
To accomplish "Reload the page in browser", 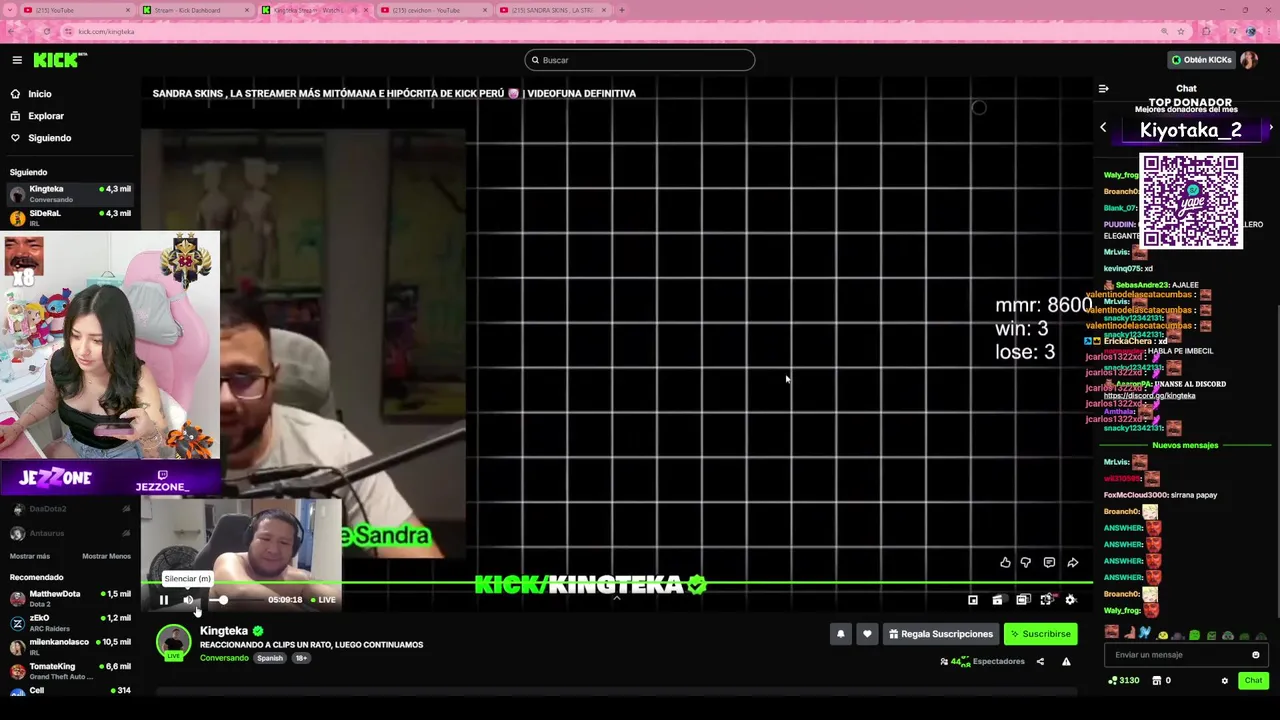I will (x=47, y=31).
